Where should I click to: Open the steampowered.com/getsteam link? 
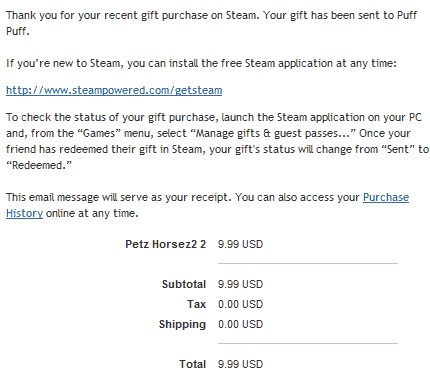(114, 90)
